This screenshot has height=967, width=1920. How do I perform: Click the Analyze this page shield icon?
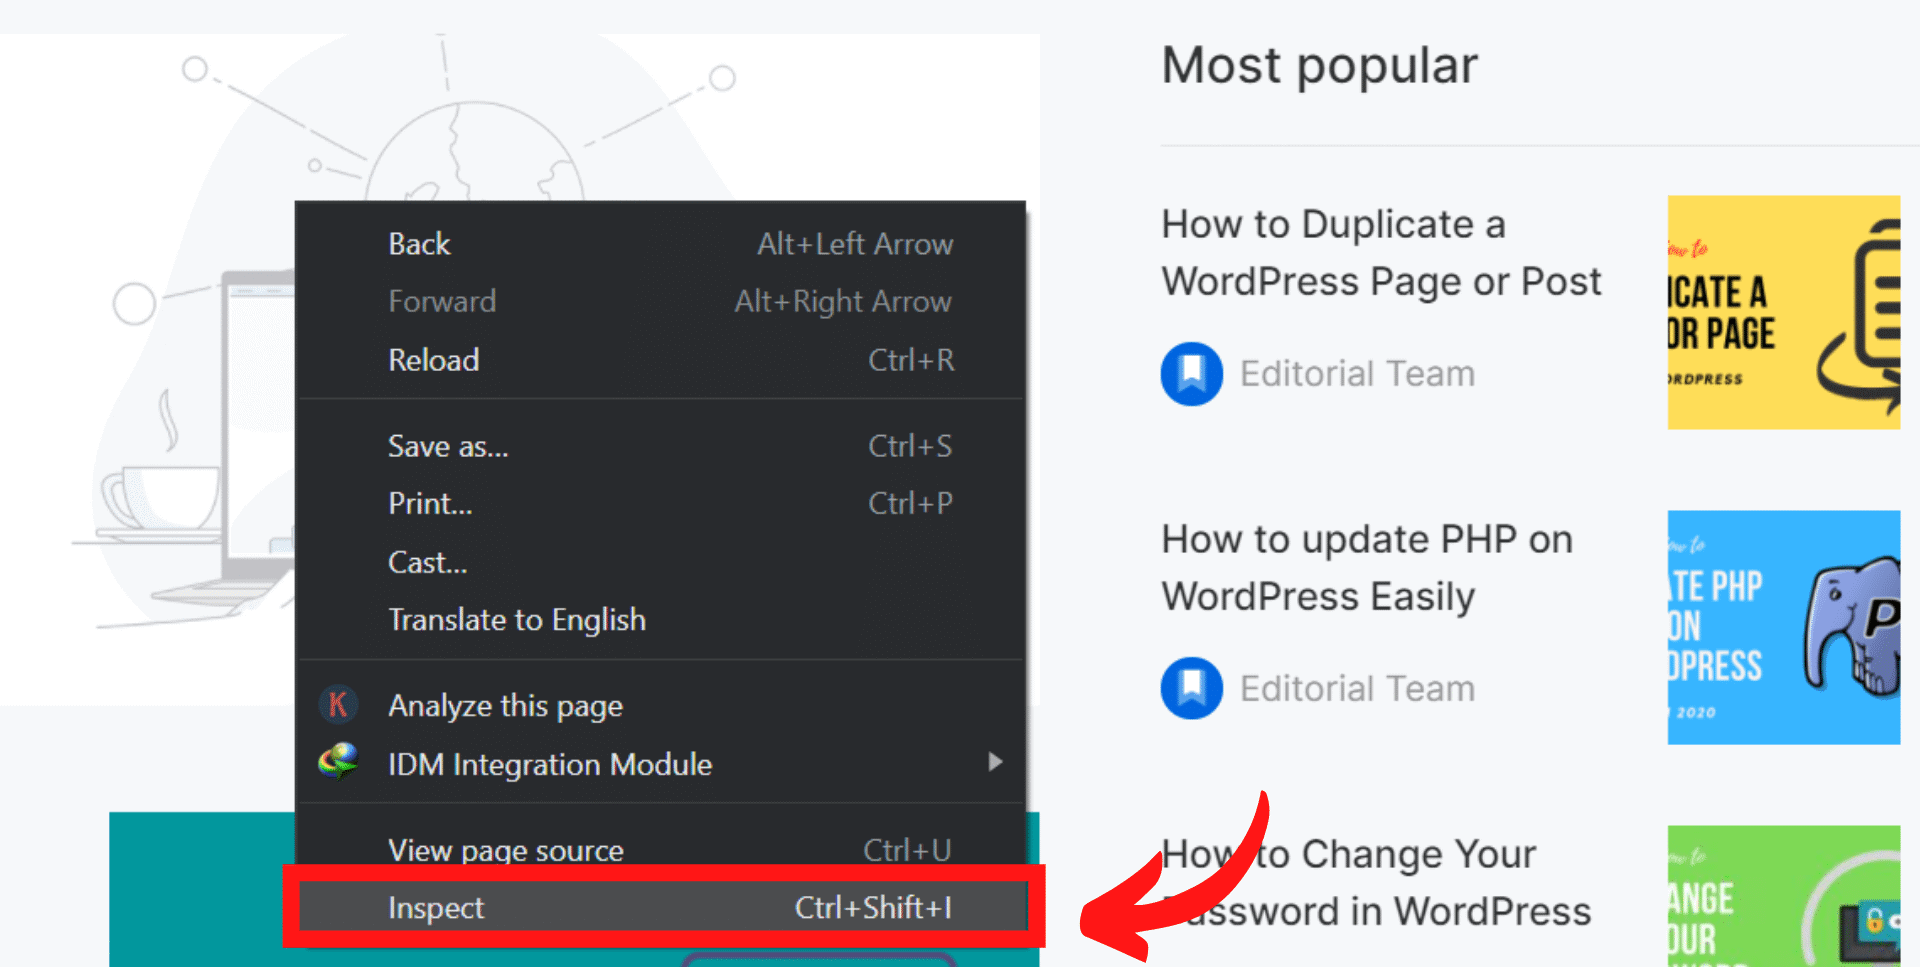tap(338, 705)
